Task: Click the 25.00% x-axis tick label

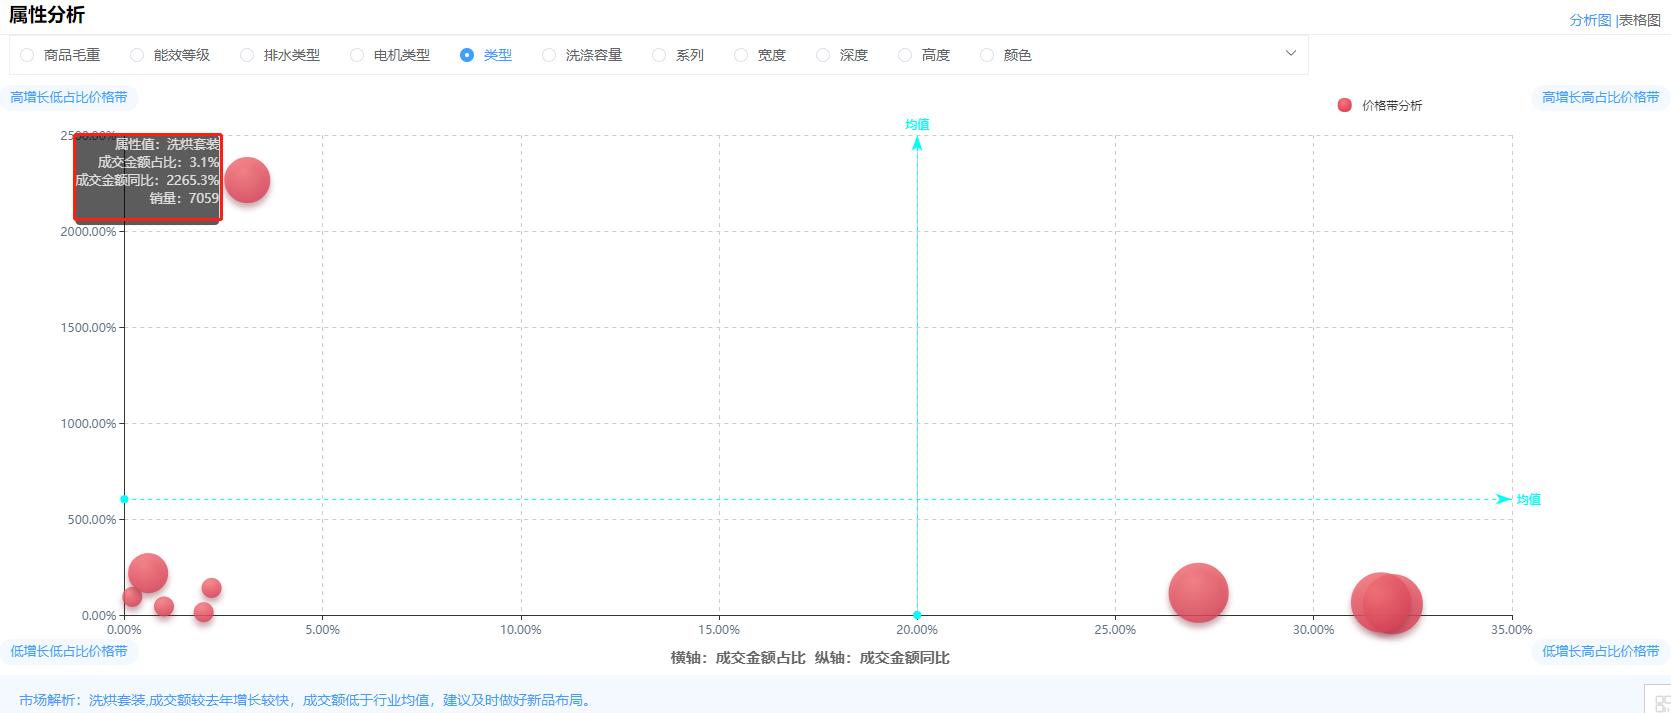Action: [1115, 630]
